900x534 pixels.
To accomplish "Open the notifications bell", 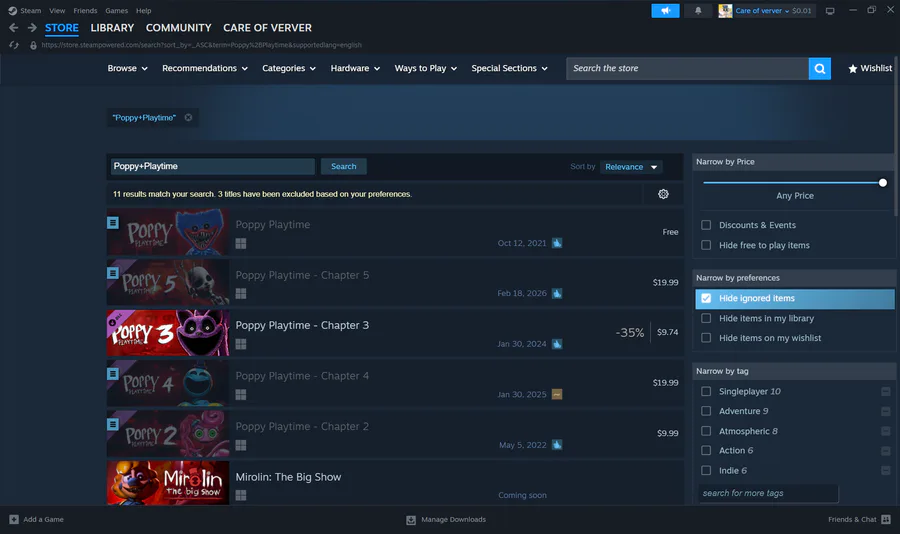I will coord(698,10).
